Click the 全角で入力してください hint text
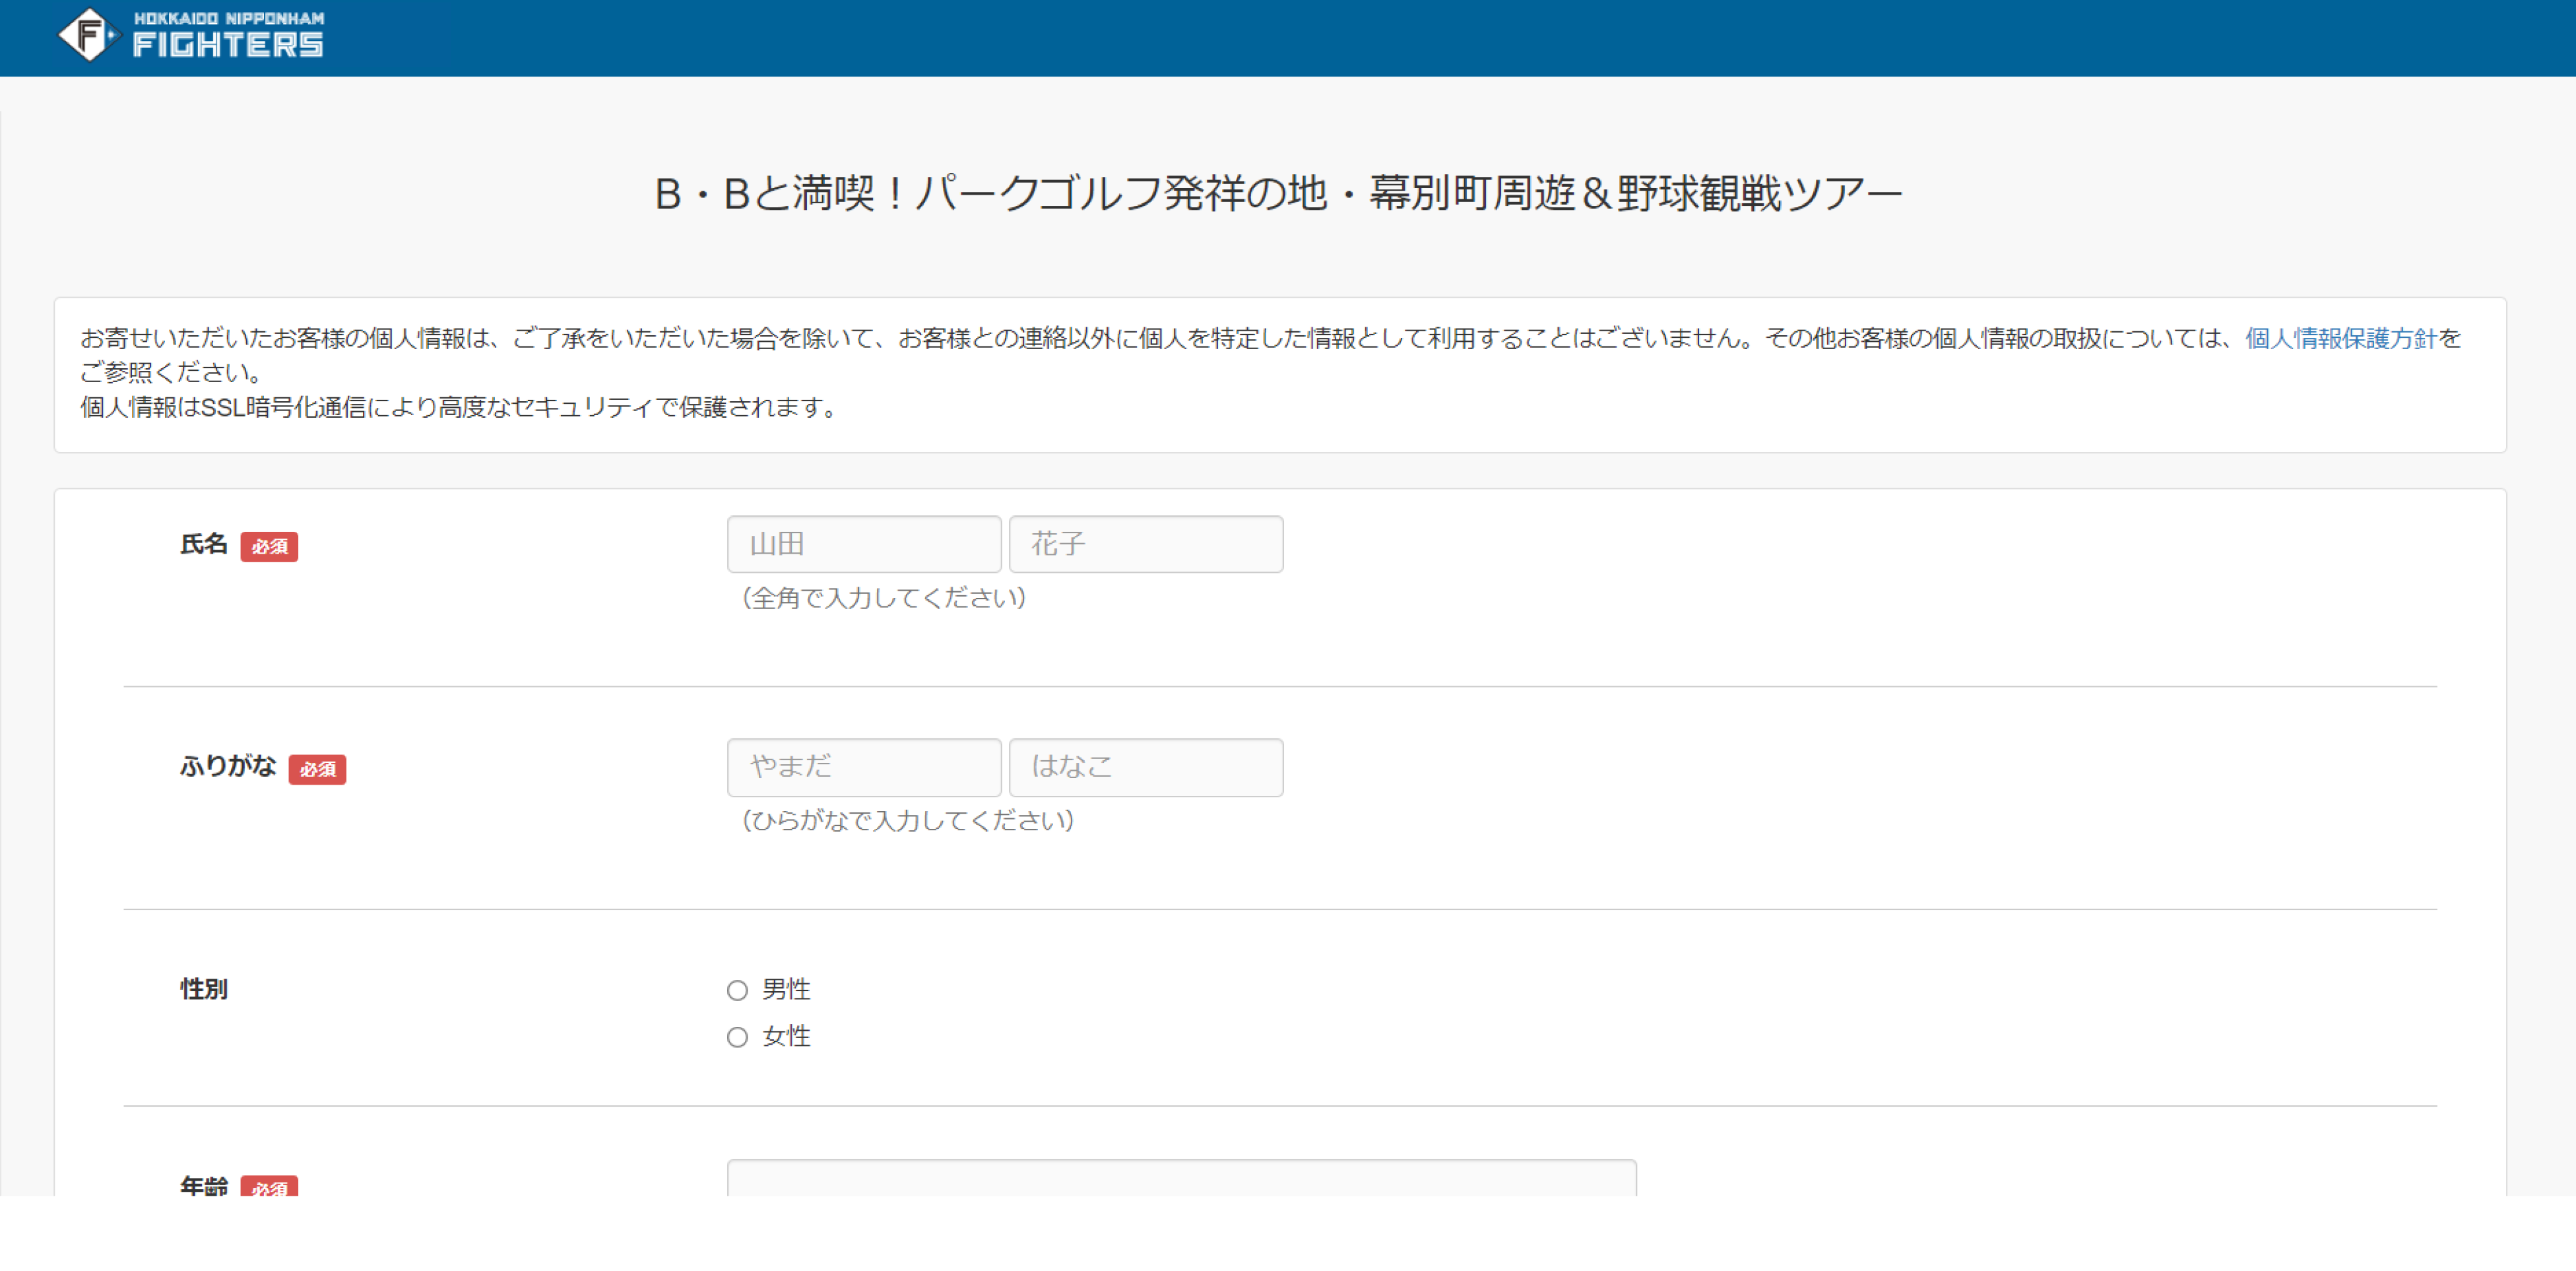Screen dimensions: 2576x1271 tap(884, 598)
